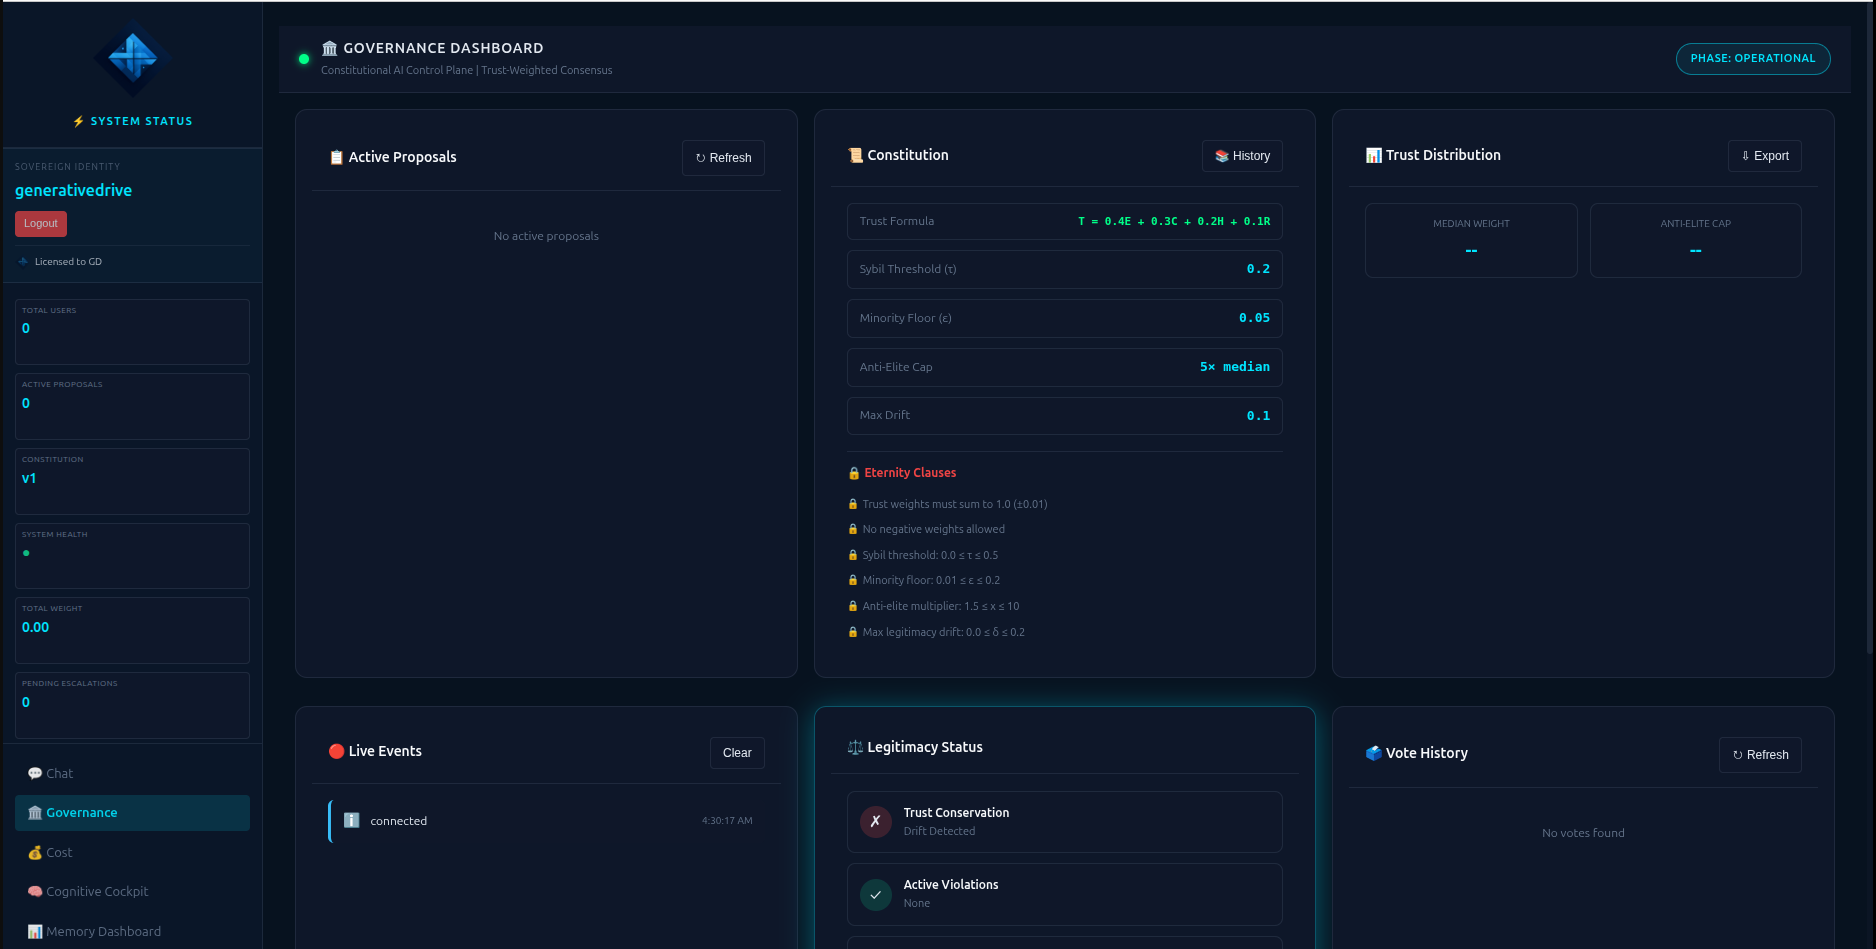
Task: Click the red dot icon beside Live Events
Action: tap(336, 750)
